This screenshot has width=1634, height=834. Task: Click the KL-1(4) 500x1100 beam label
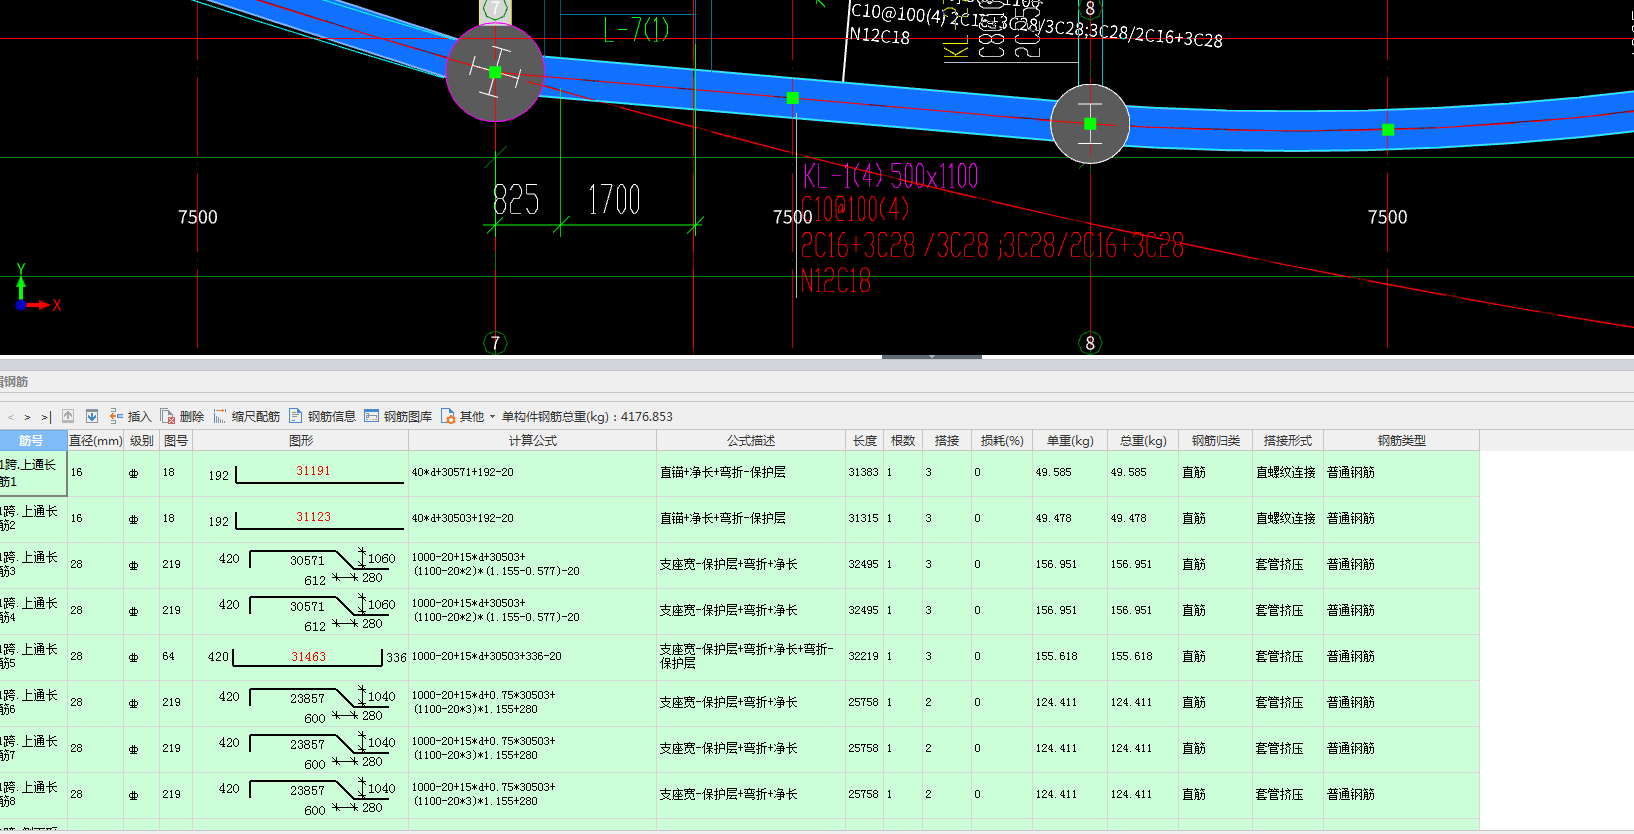coord(890,177)
